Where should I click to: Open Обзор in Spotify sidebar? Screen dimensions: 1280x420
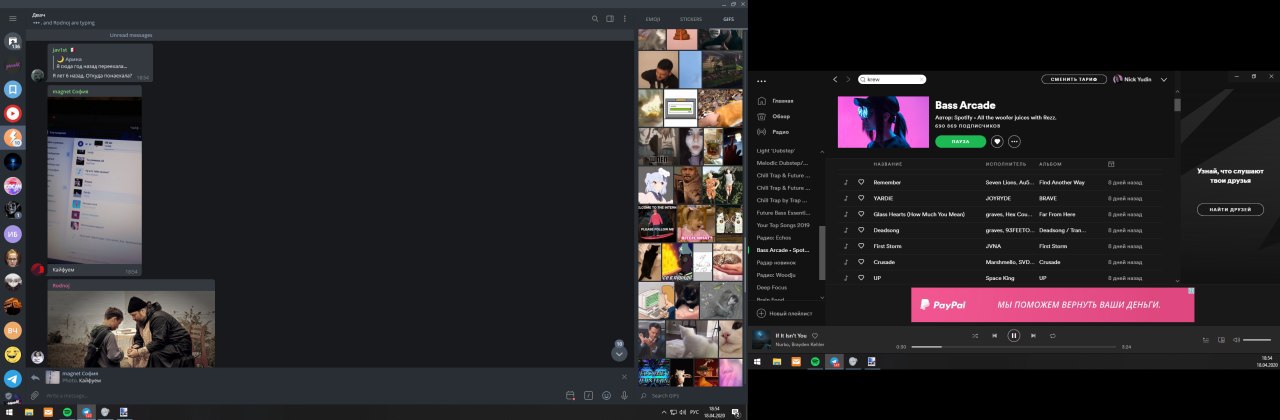tap(780, 116)
